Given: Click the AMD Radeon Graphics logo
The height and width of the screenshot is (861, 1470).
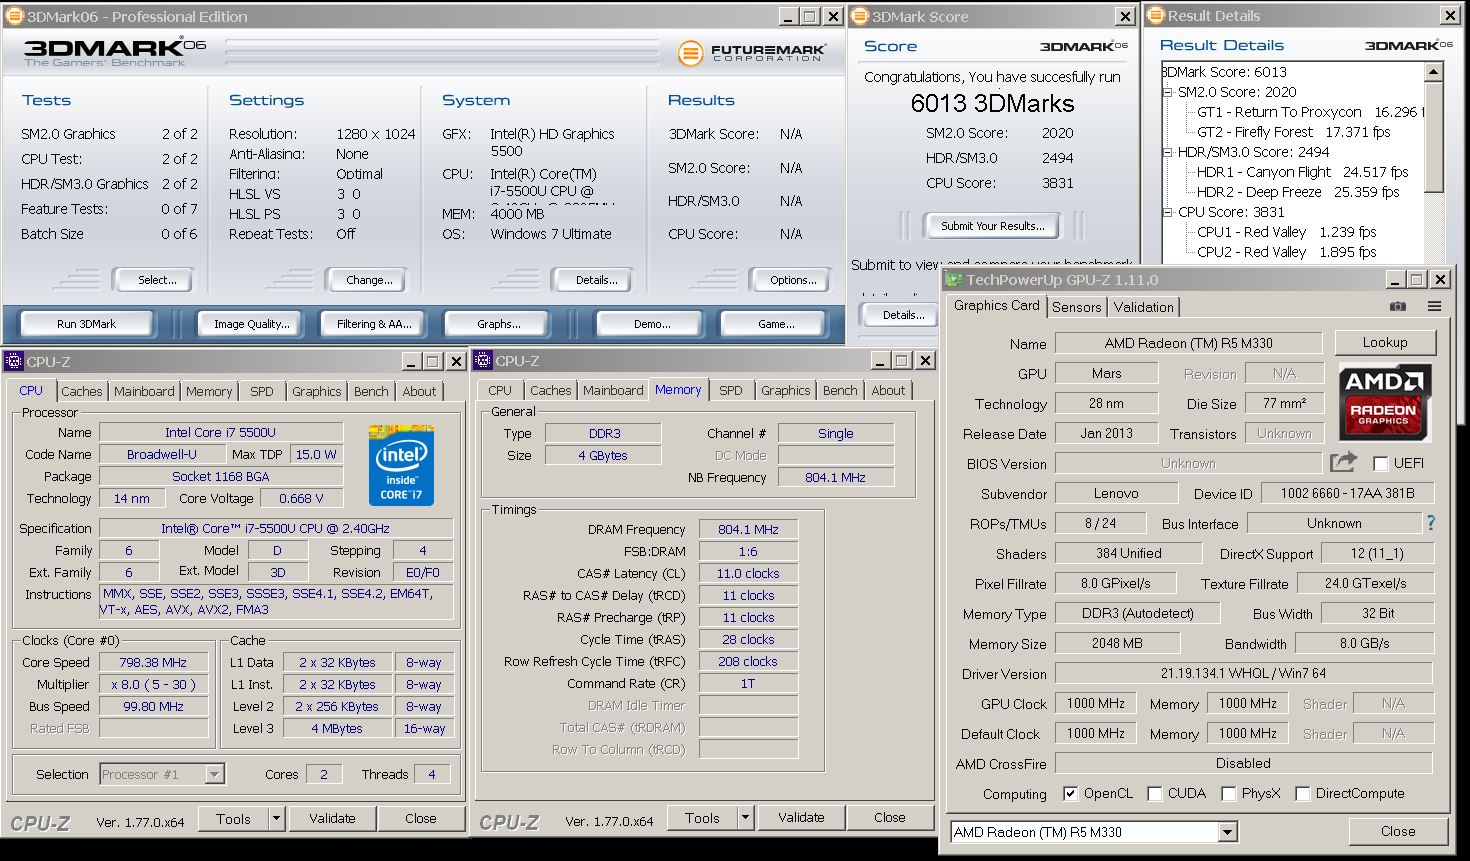Looking at the screenshot, I should point(1385,403).
